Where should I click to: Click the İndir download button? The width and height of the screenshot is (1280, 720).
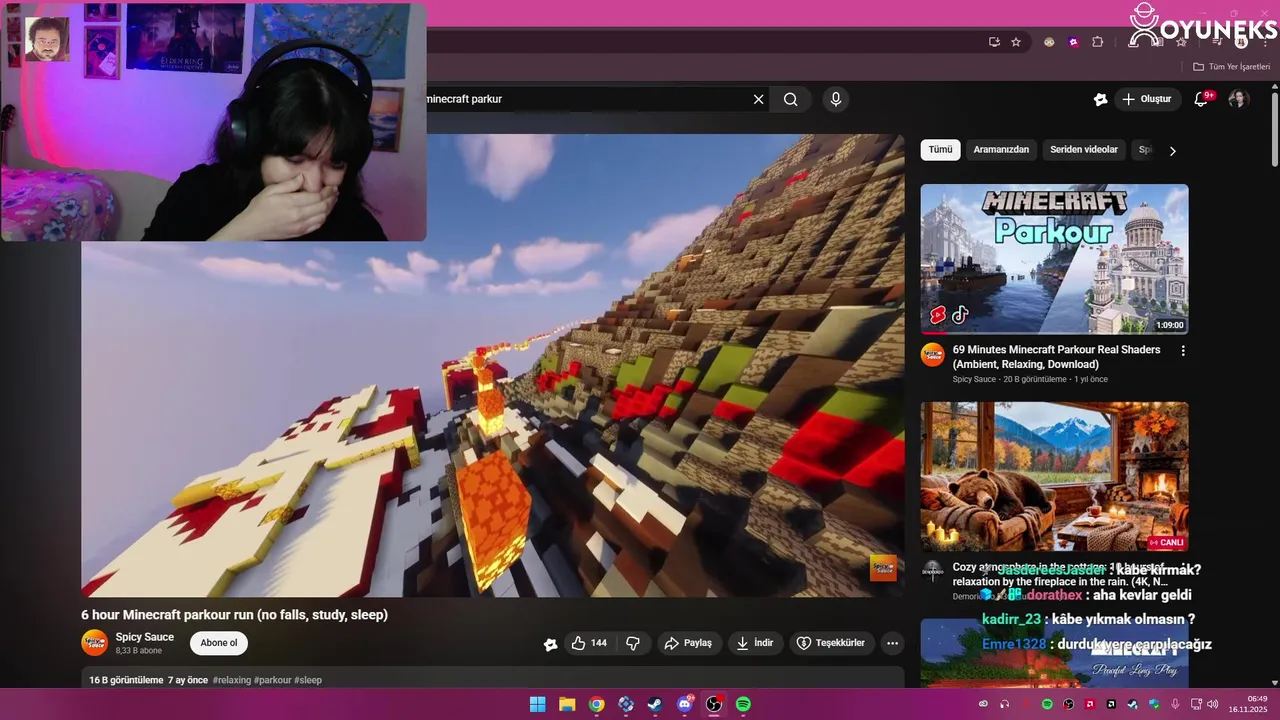point(755,643)
